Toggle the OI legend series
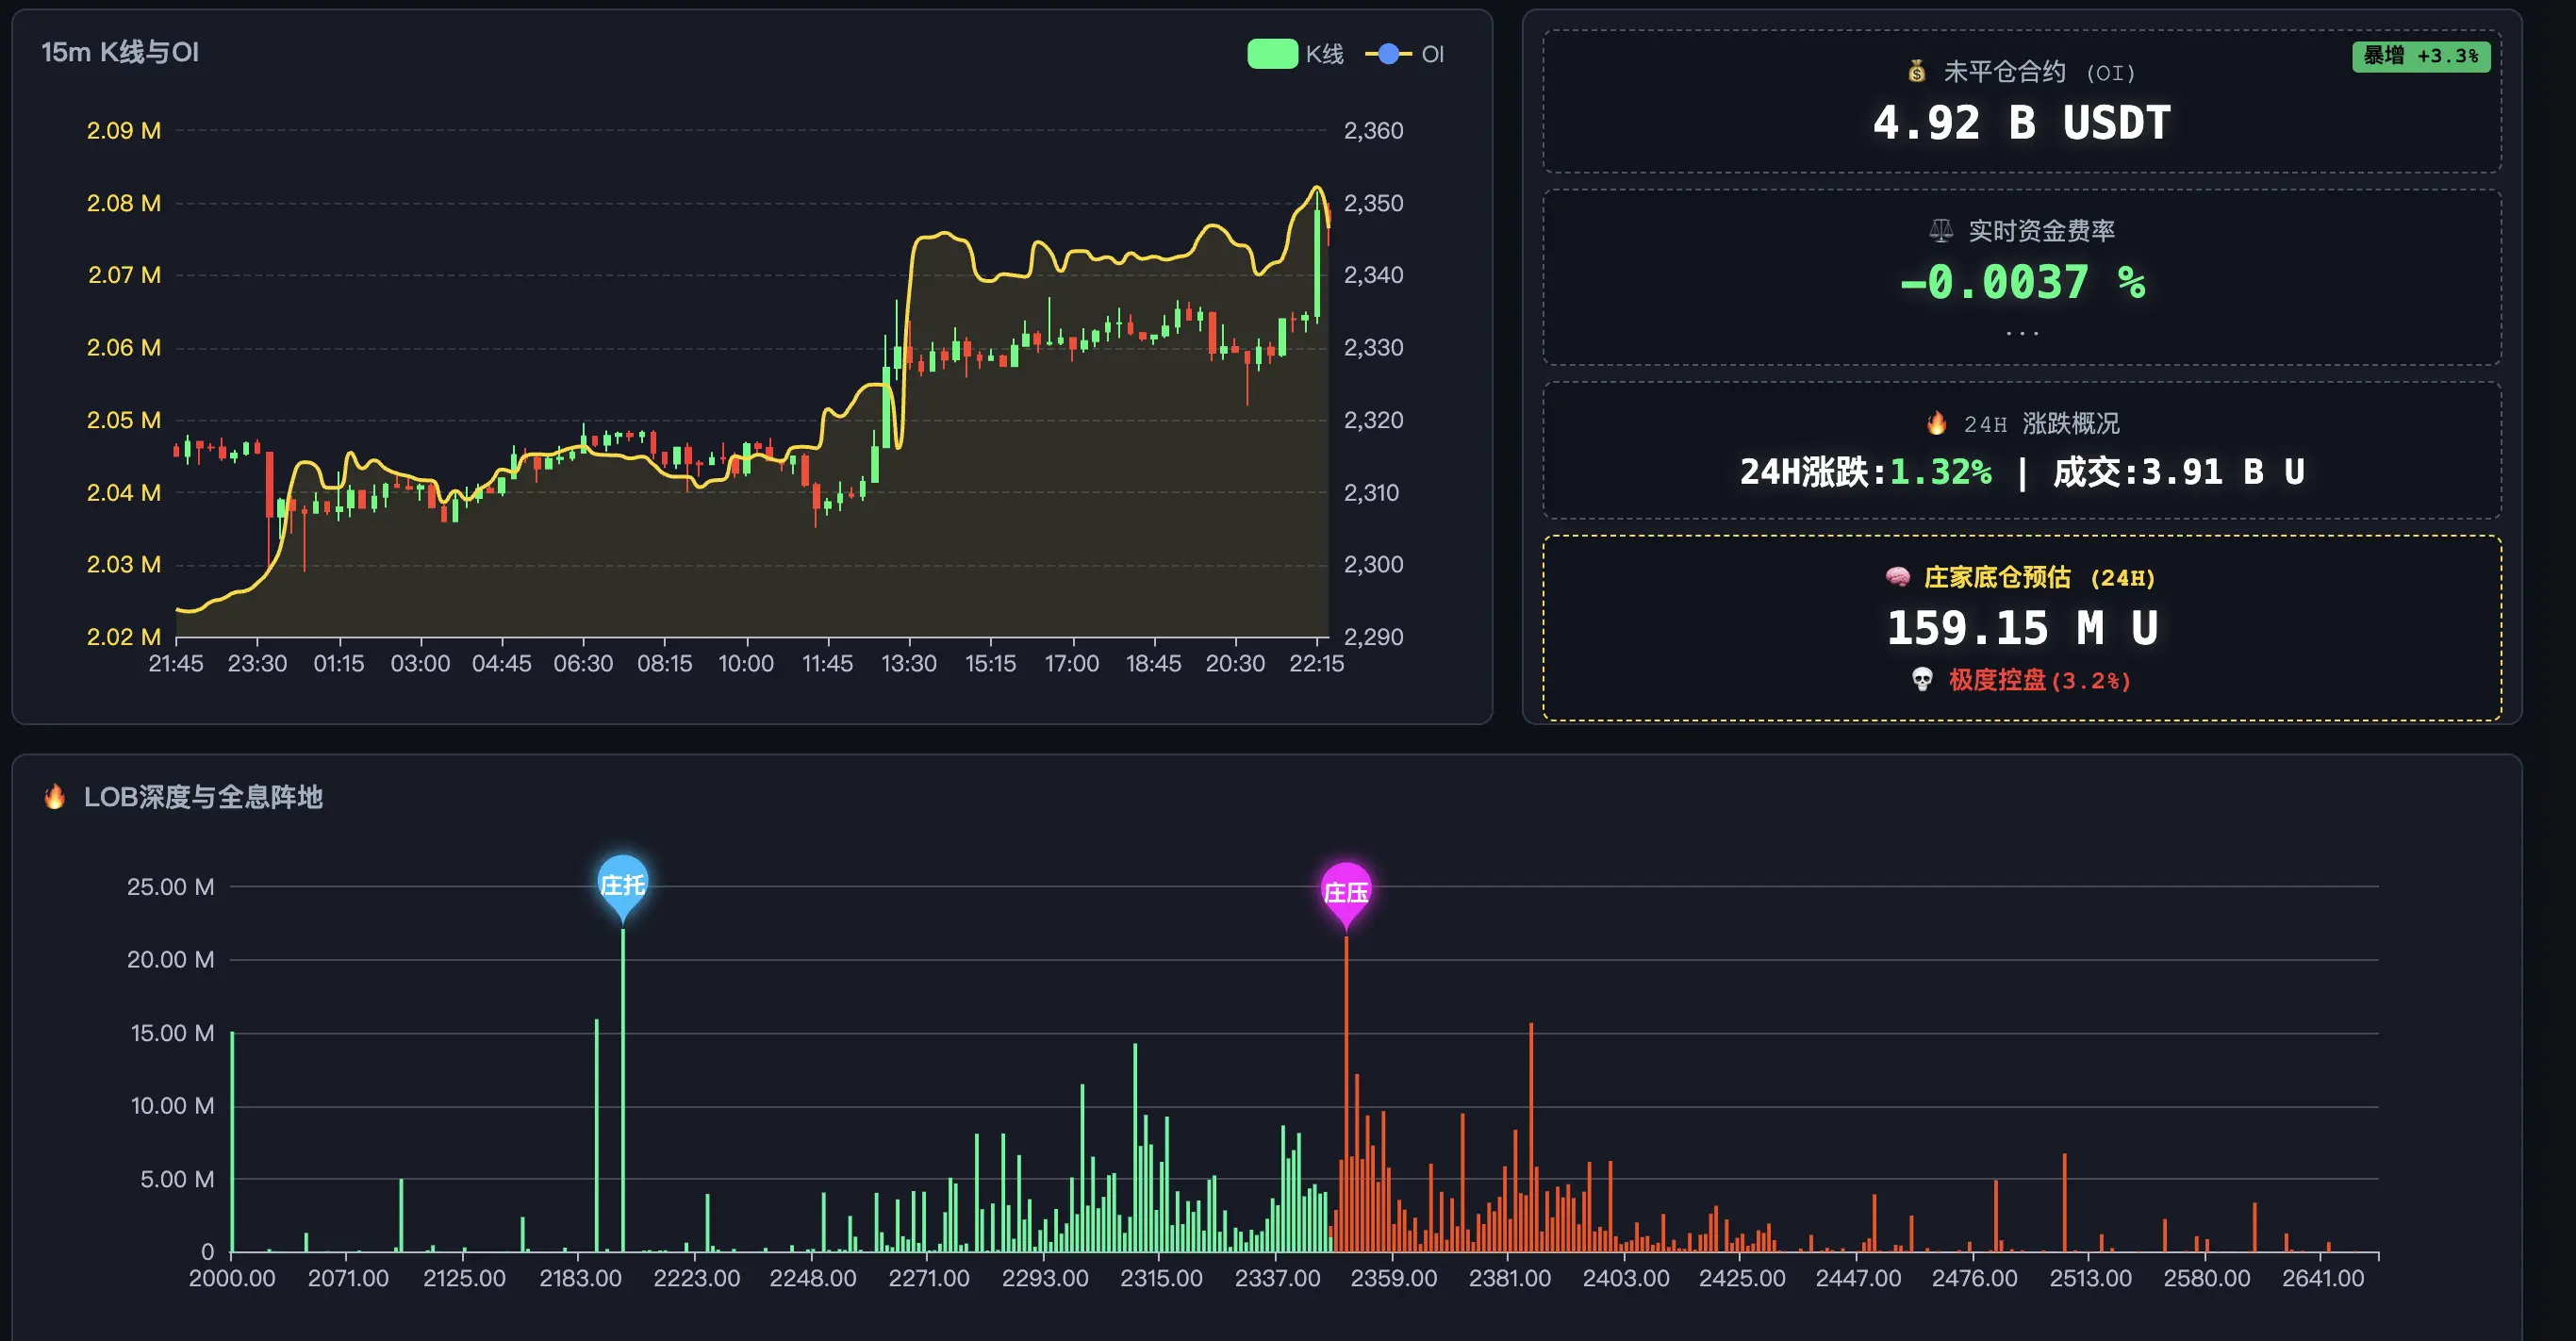This screenshot has width=2576, height=1341. pos(1431,54)
